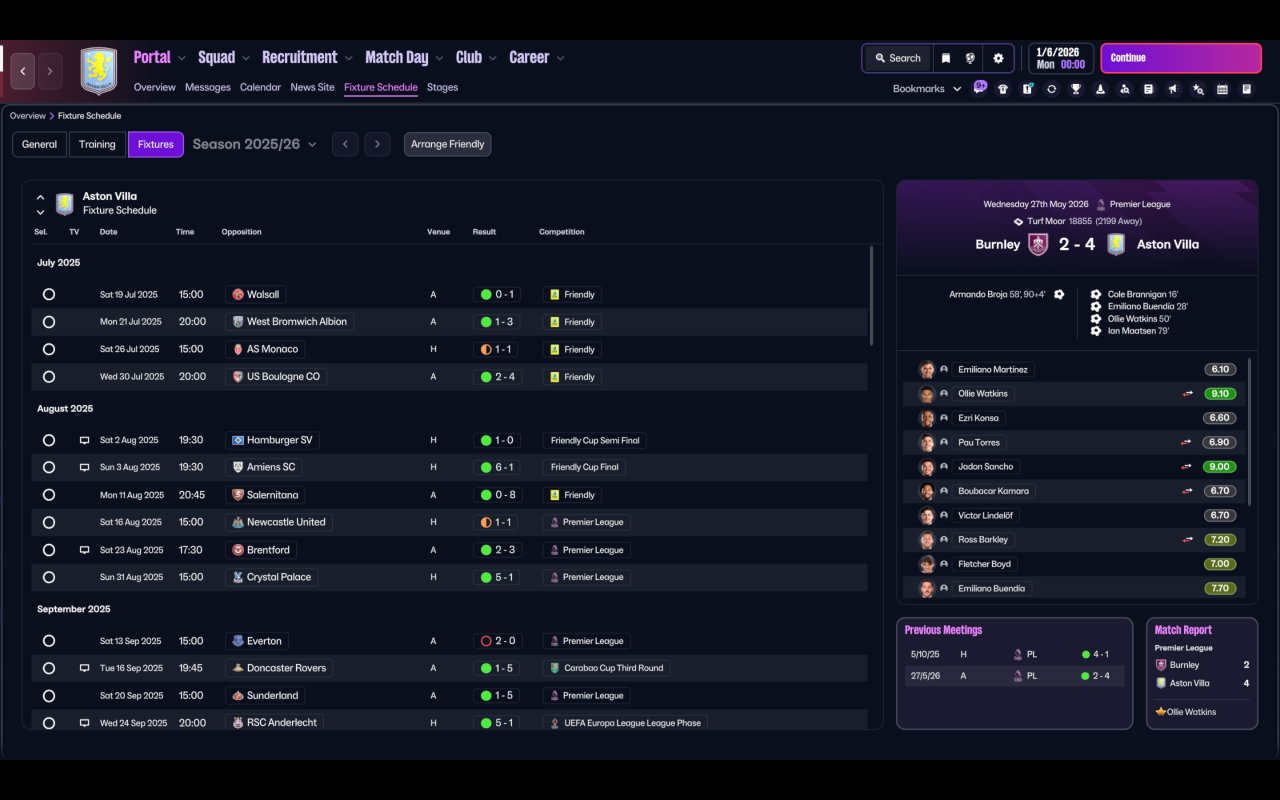
Task: Open the Overview sub-tab
Action: tap(155, 87)
